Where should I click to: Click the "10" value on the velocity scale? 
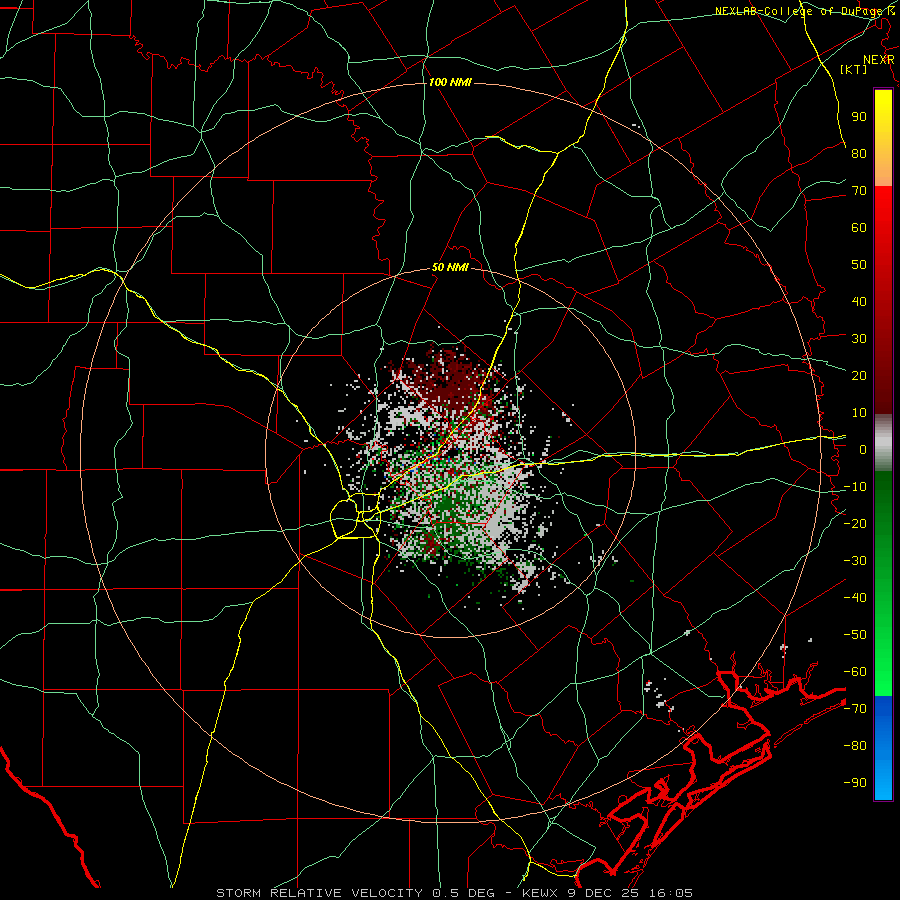[x=859, y=413]
